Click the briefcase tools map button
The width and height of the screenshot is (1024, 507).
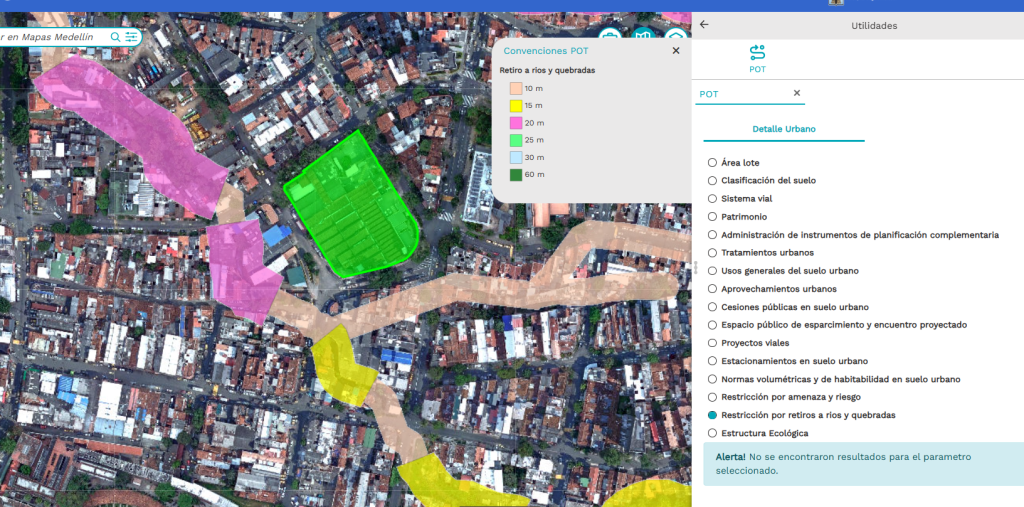click(609, 36)
